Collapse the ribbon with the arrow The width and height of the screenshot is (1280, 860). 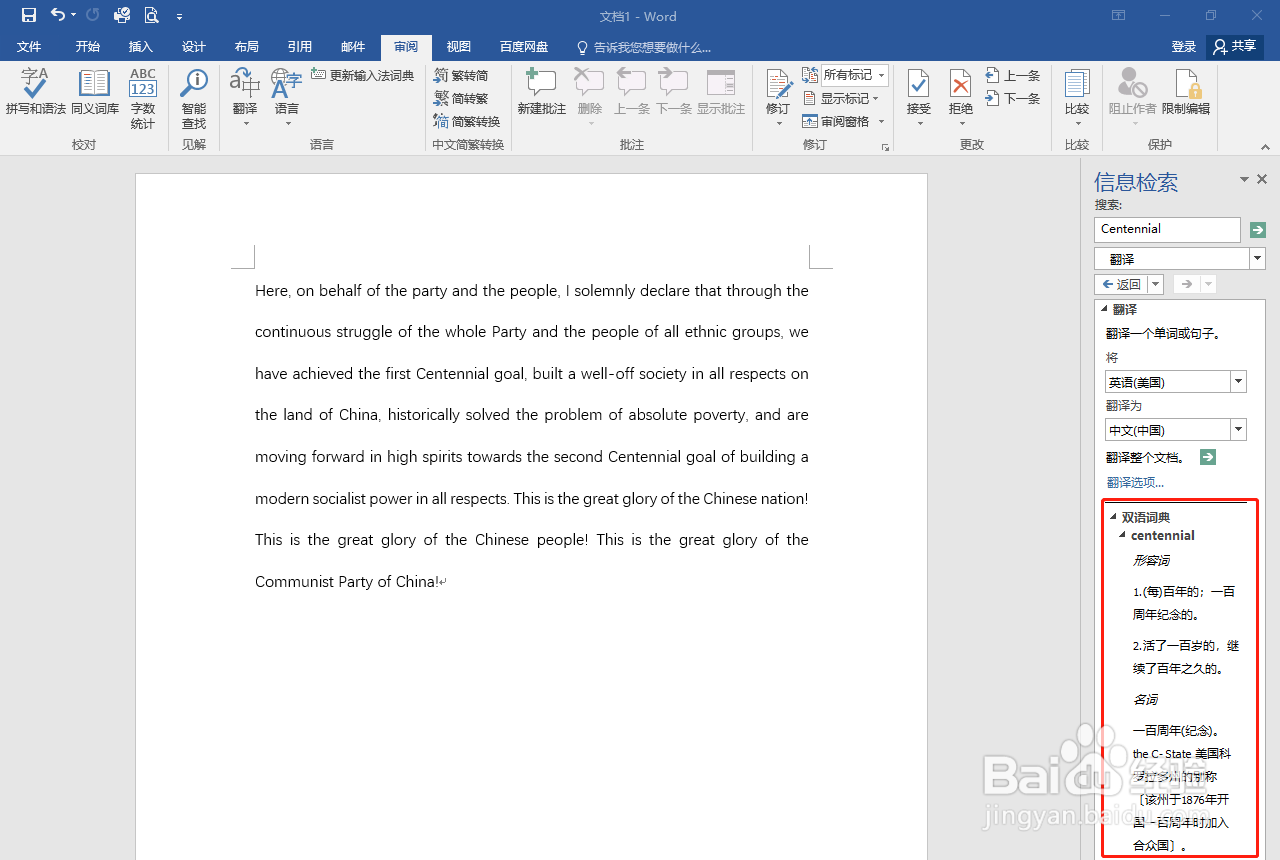[1265, 147]
